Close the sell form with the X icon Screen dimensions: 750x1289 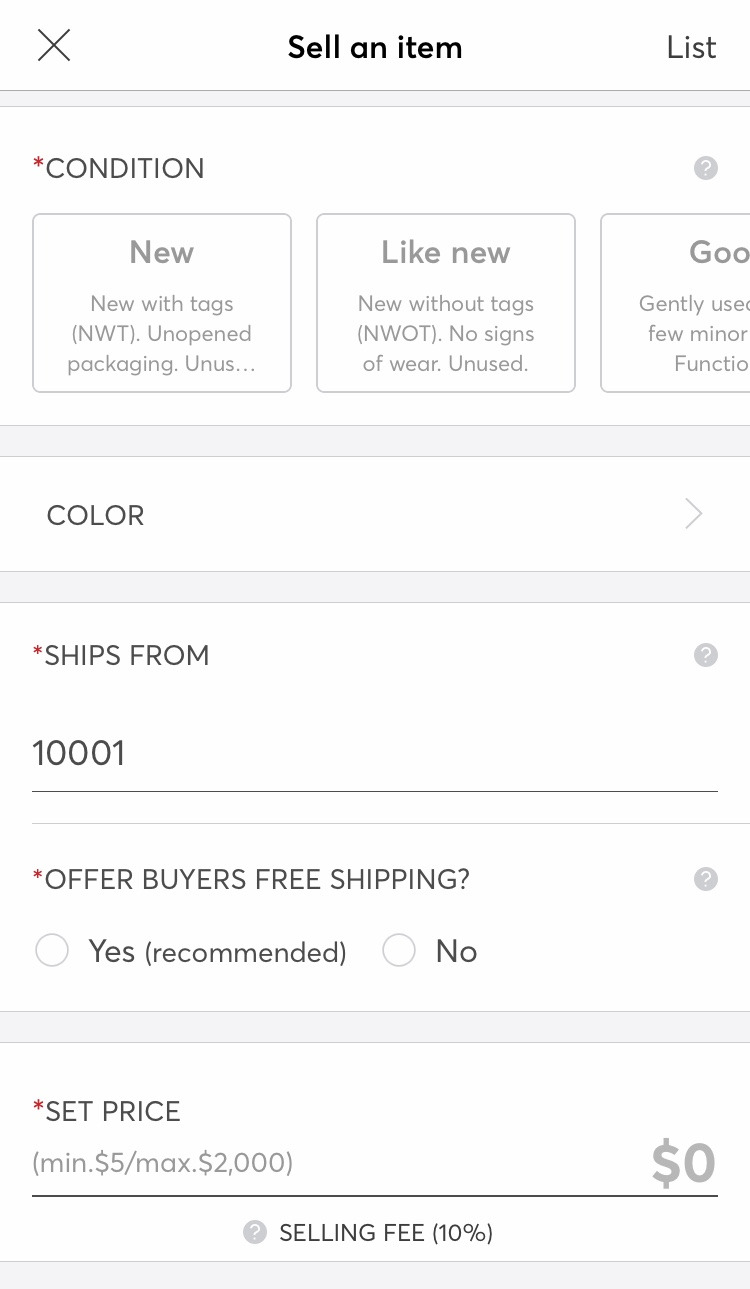54,46
